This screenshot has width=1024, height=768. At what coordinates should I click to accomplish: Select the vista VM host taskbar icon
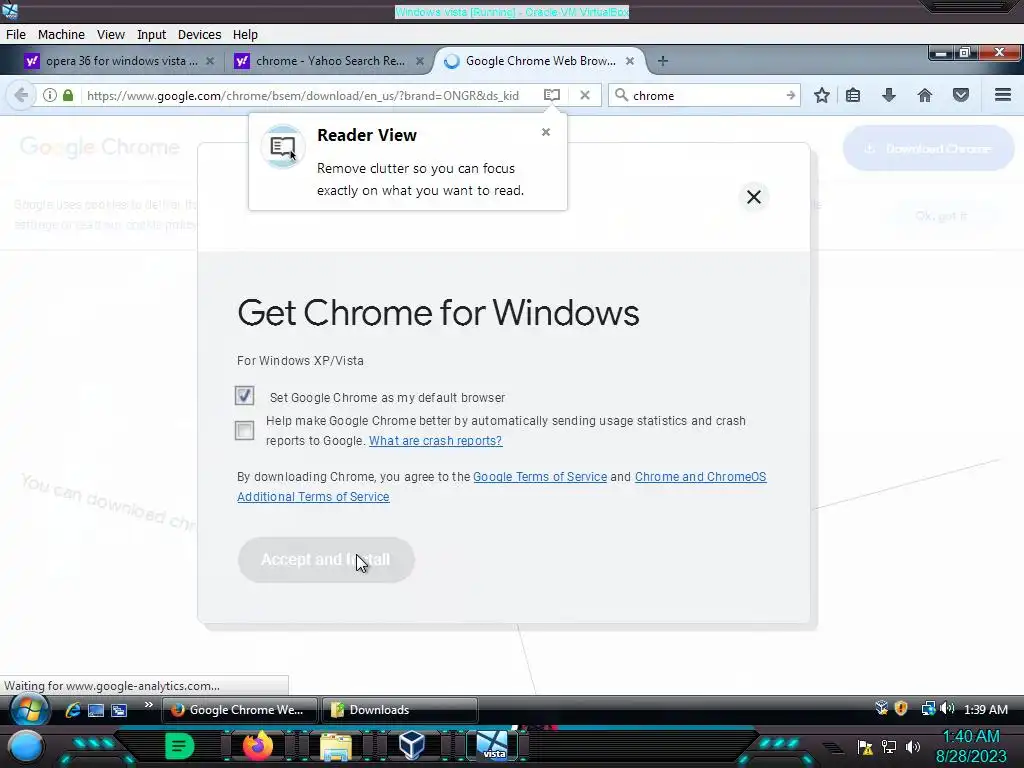click(x=492, y=746)
